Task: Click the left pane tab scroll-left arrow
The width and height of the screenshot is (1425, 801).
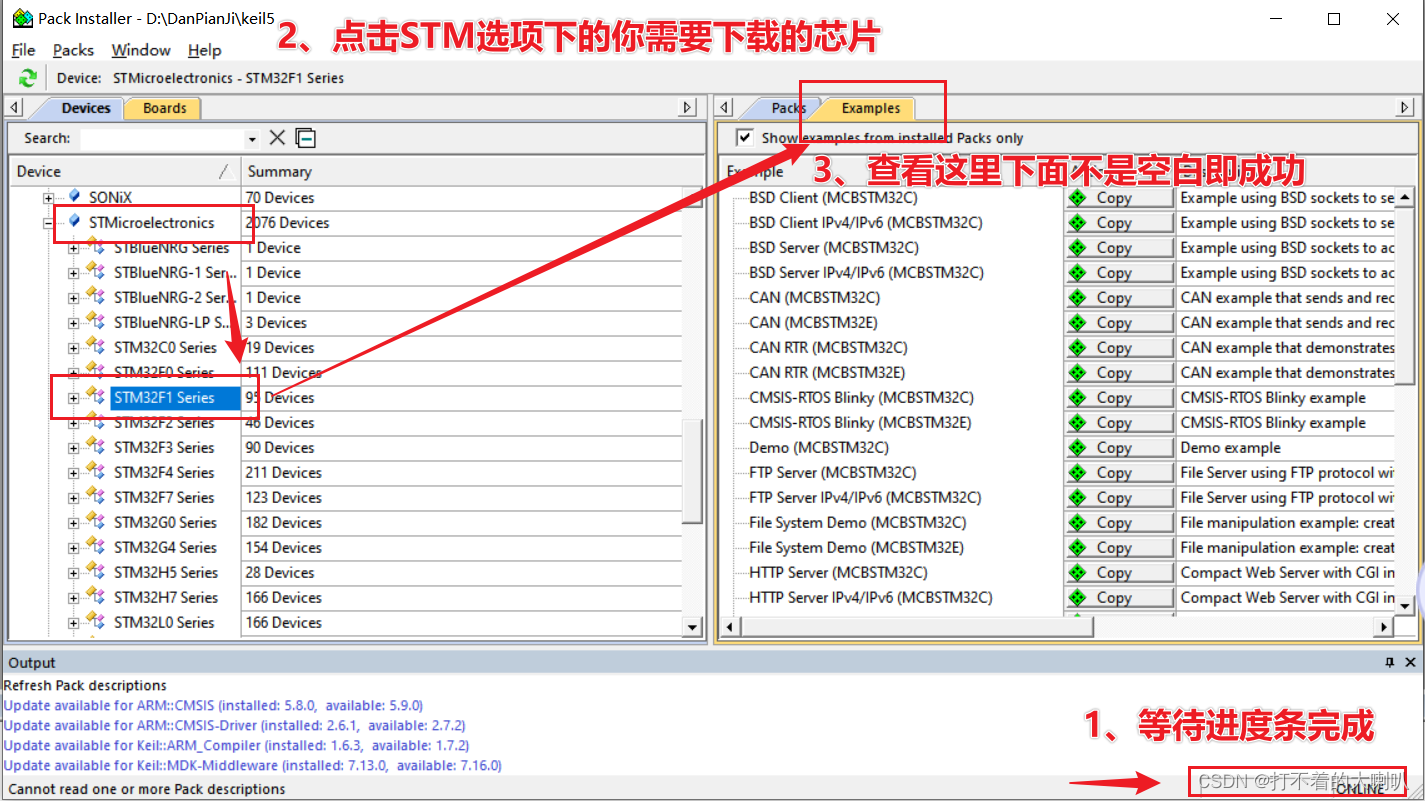Action: click(x=15, y=107)
